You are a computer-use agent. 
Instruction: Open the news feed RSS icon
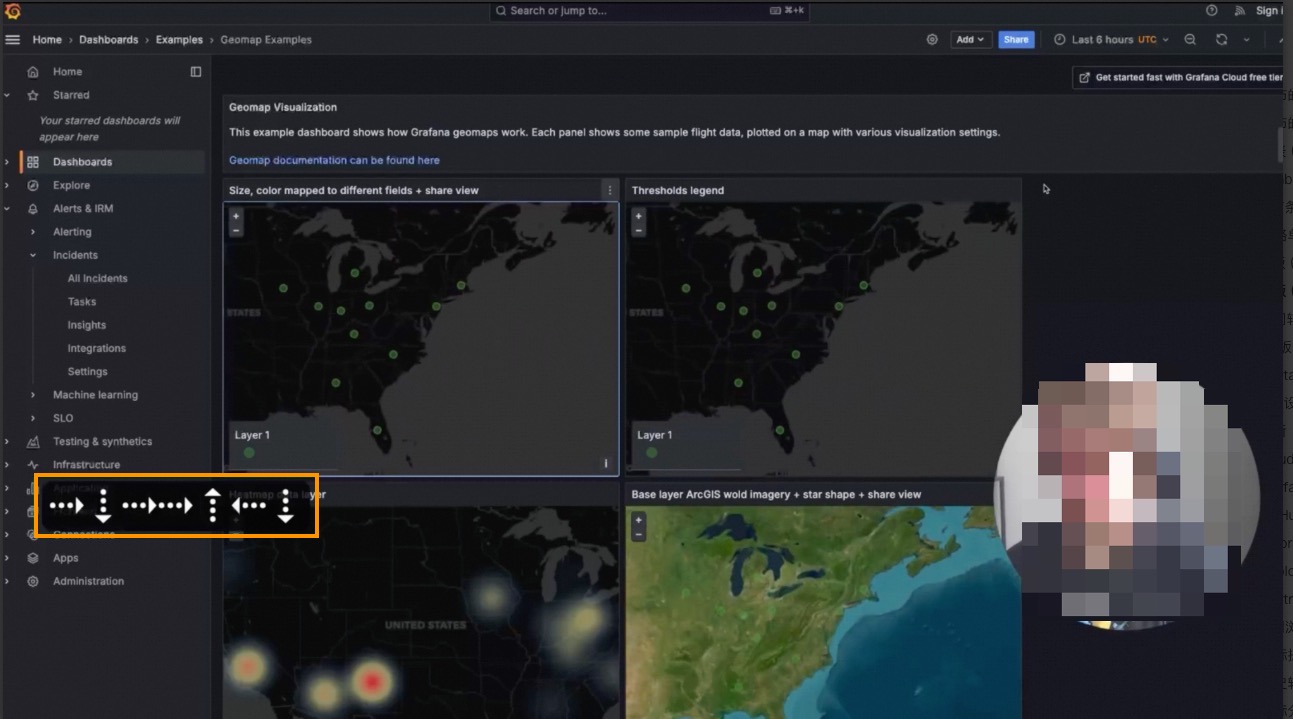tap(1240, 10)
